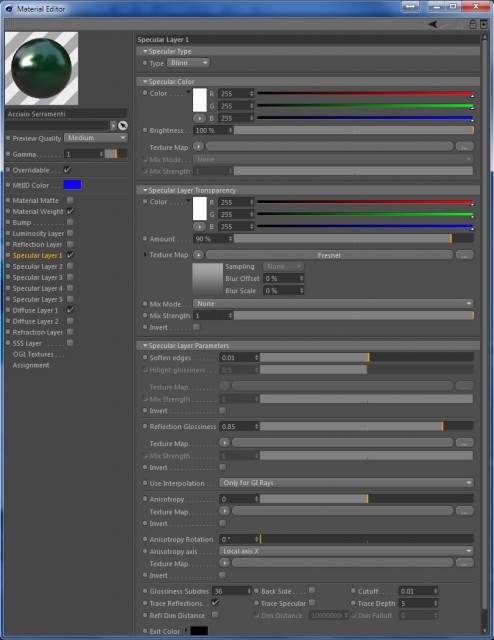
Task: Click color mode arrow under Specular Color swatch
Action: 199,118
